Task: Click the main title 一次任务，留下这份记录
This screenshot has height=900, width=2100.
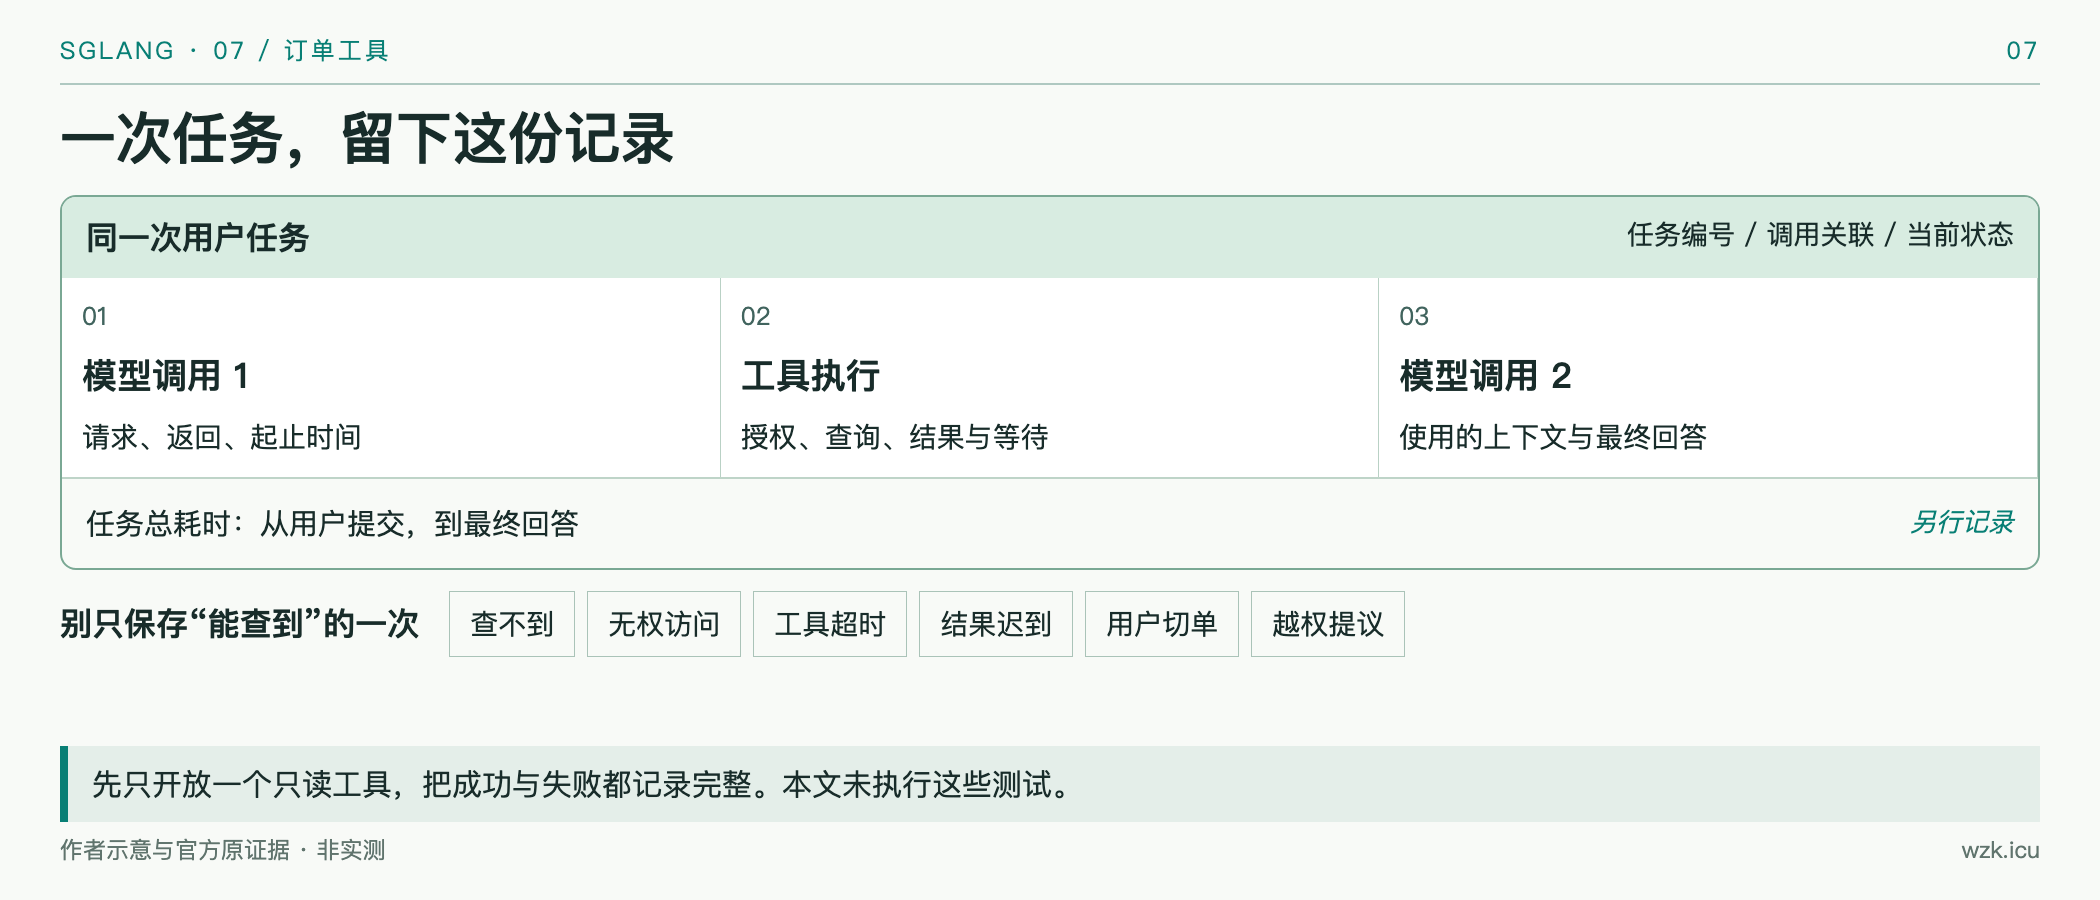Action: click(367, 138)
